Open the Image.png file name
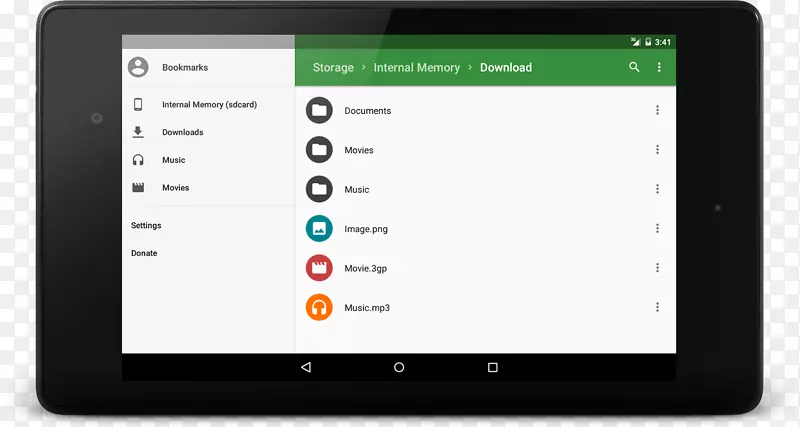 click(x=366, y=229)
